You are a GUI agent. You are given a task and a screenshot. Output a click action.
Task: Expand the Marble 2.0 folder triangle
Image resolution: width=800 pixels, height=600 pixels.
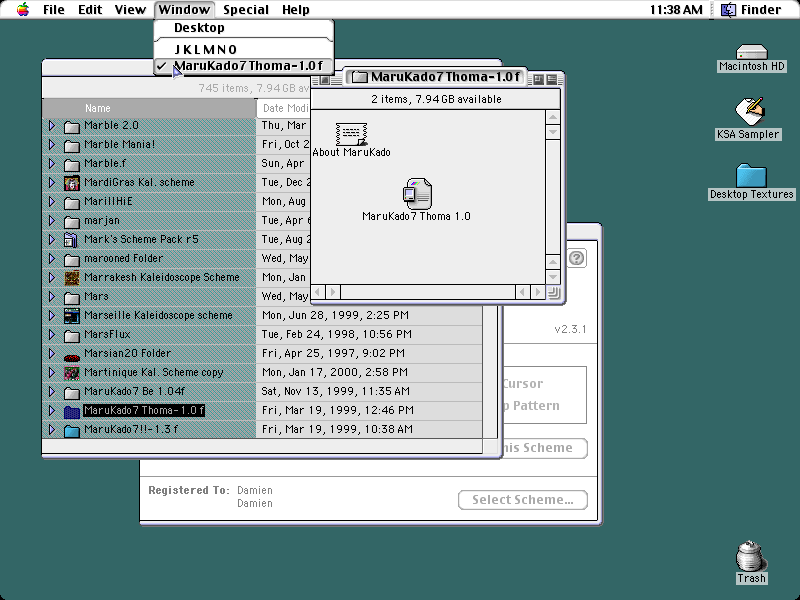(52, 126)
